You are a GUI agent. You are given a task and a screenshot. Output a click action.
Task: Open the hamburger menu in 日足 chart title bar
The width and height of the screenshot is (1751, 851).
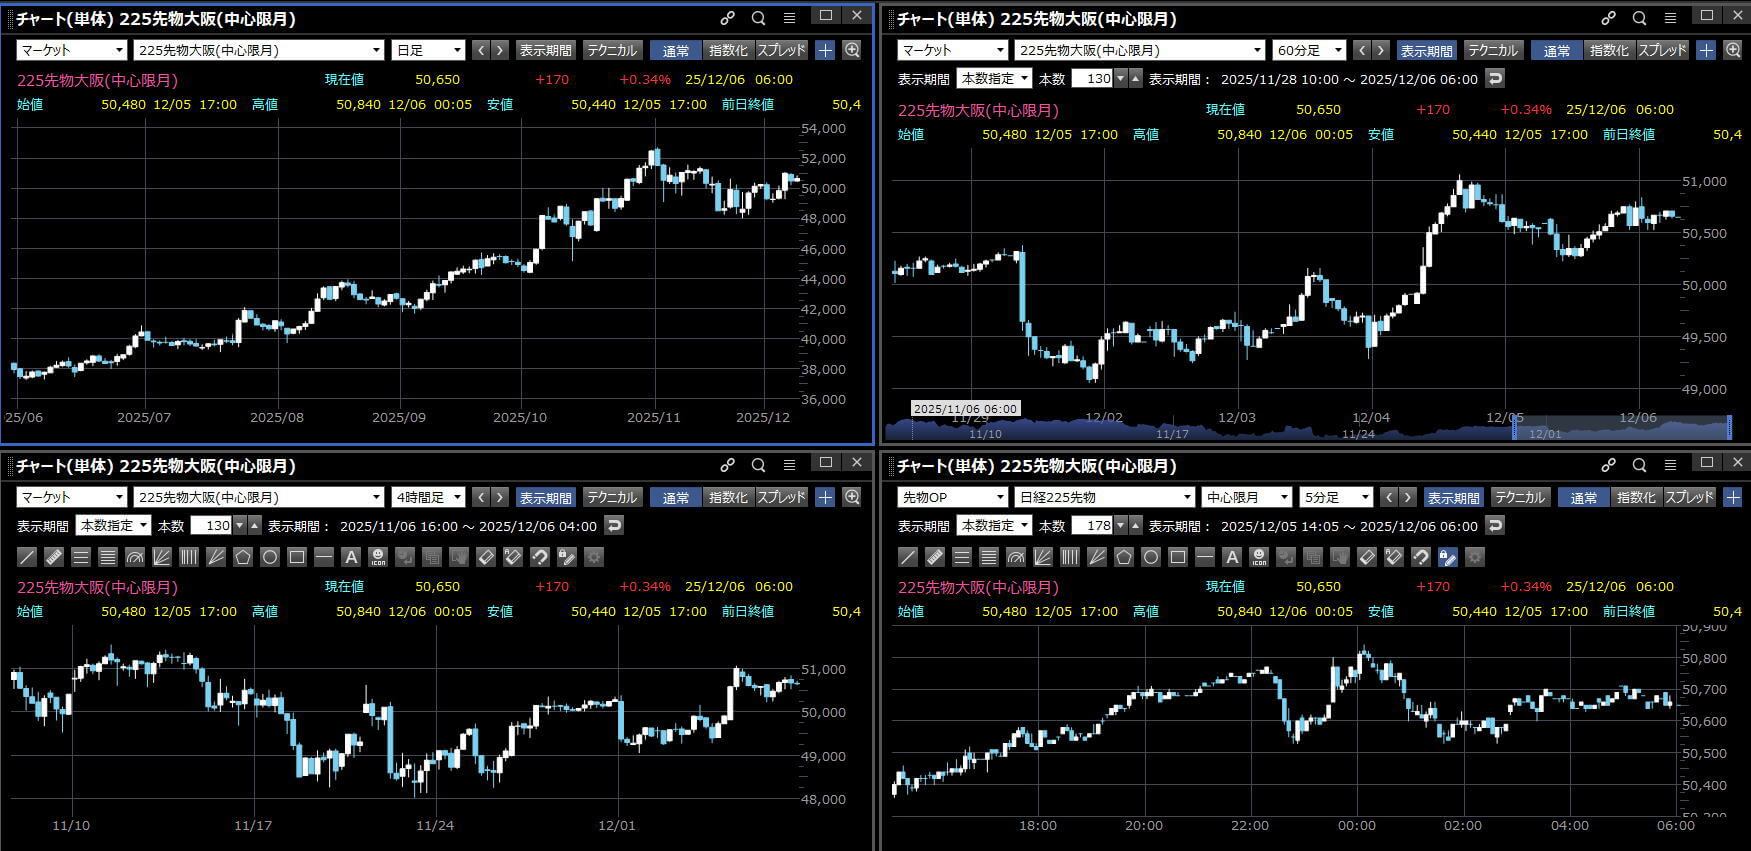pos(789,18)
